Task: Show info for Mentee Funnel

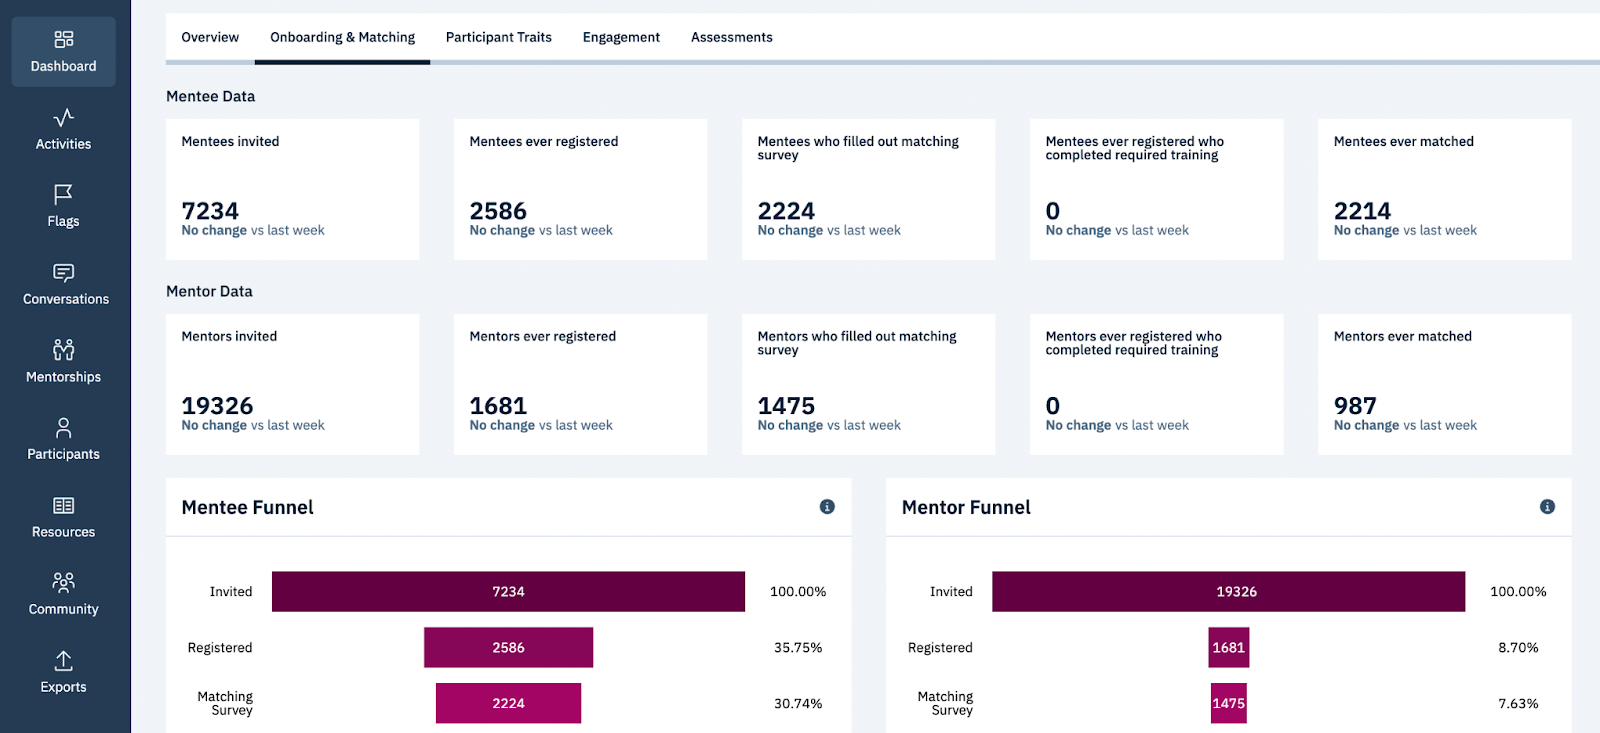Action: click(x=827, y=507)
